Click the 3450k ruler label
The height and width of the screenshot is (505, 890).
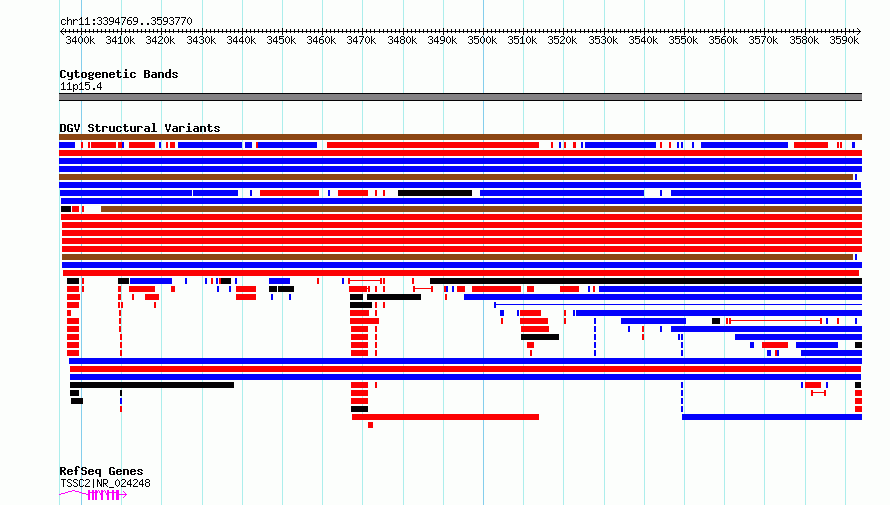coord(281,40)
